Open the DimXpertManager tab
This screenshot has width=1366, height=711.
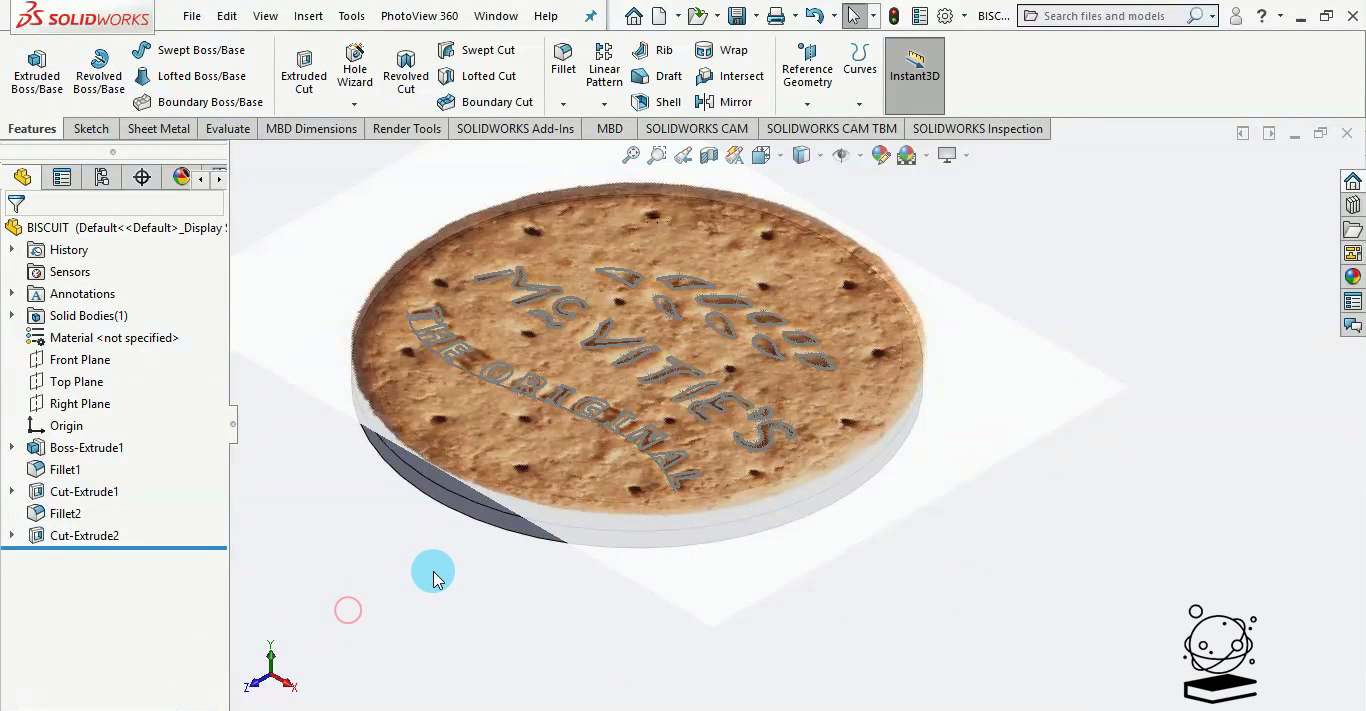(x=142, y=177)
